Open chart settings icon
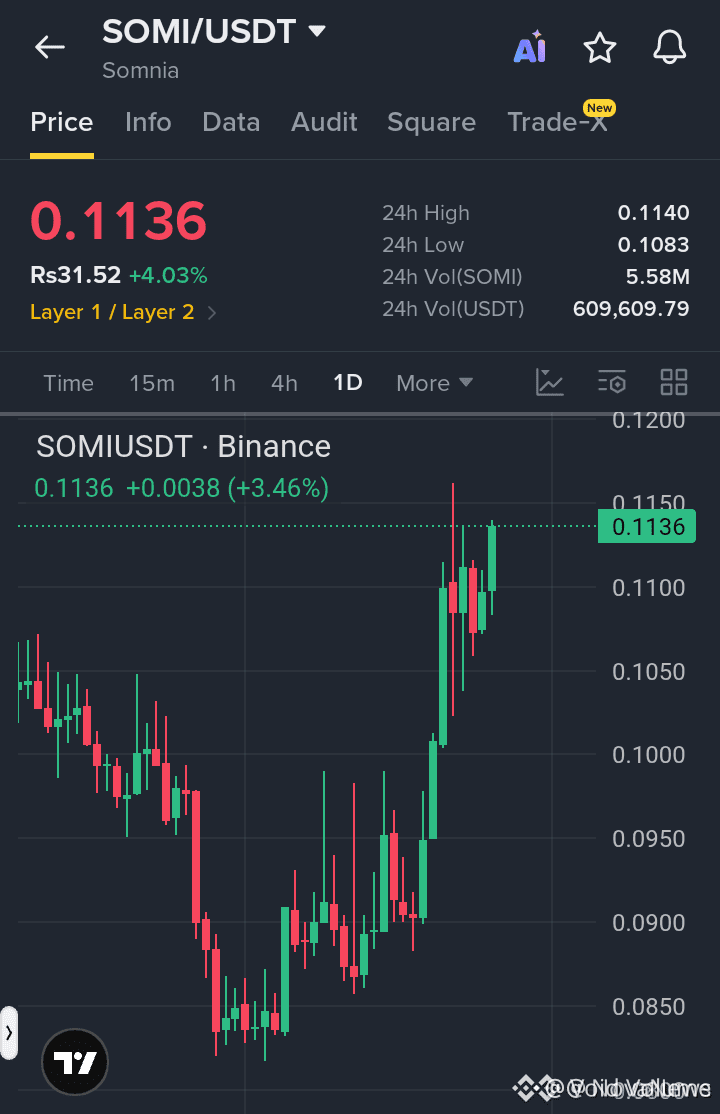The height and width of the screenshot is (1114, 720). pos(612,382)
